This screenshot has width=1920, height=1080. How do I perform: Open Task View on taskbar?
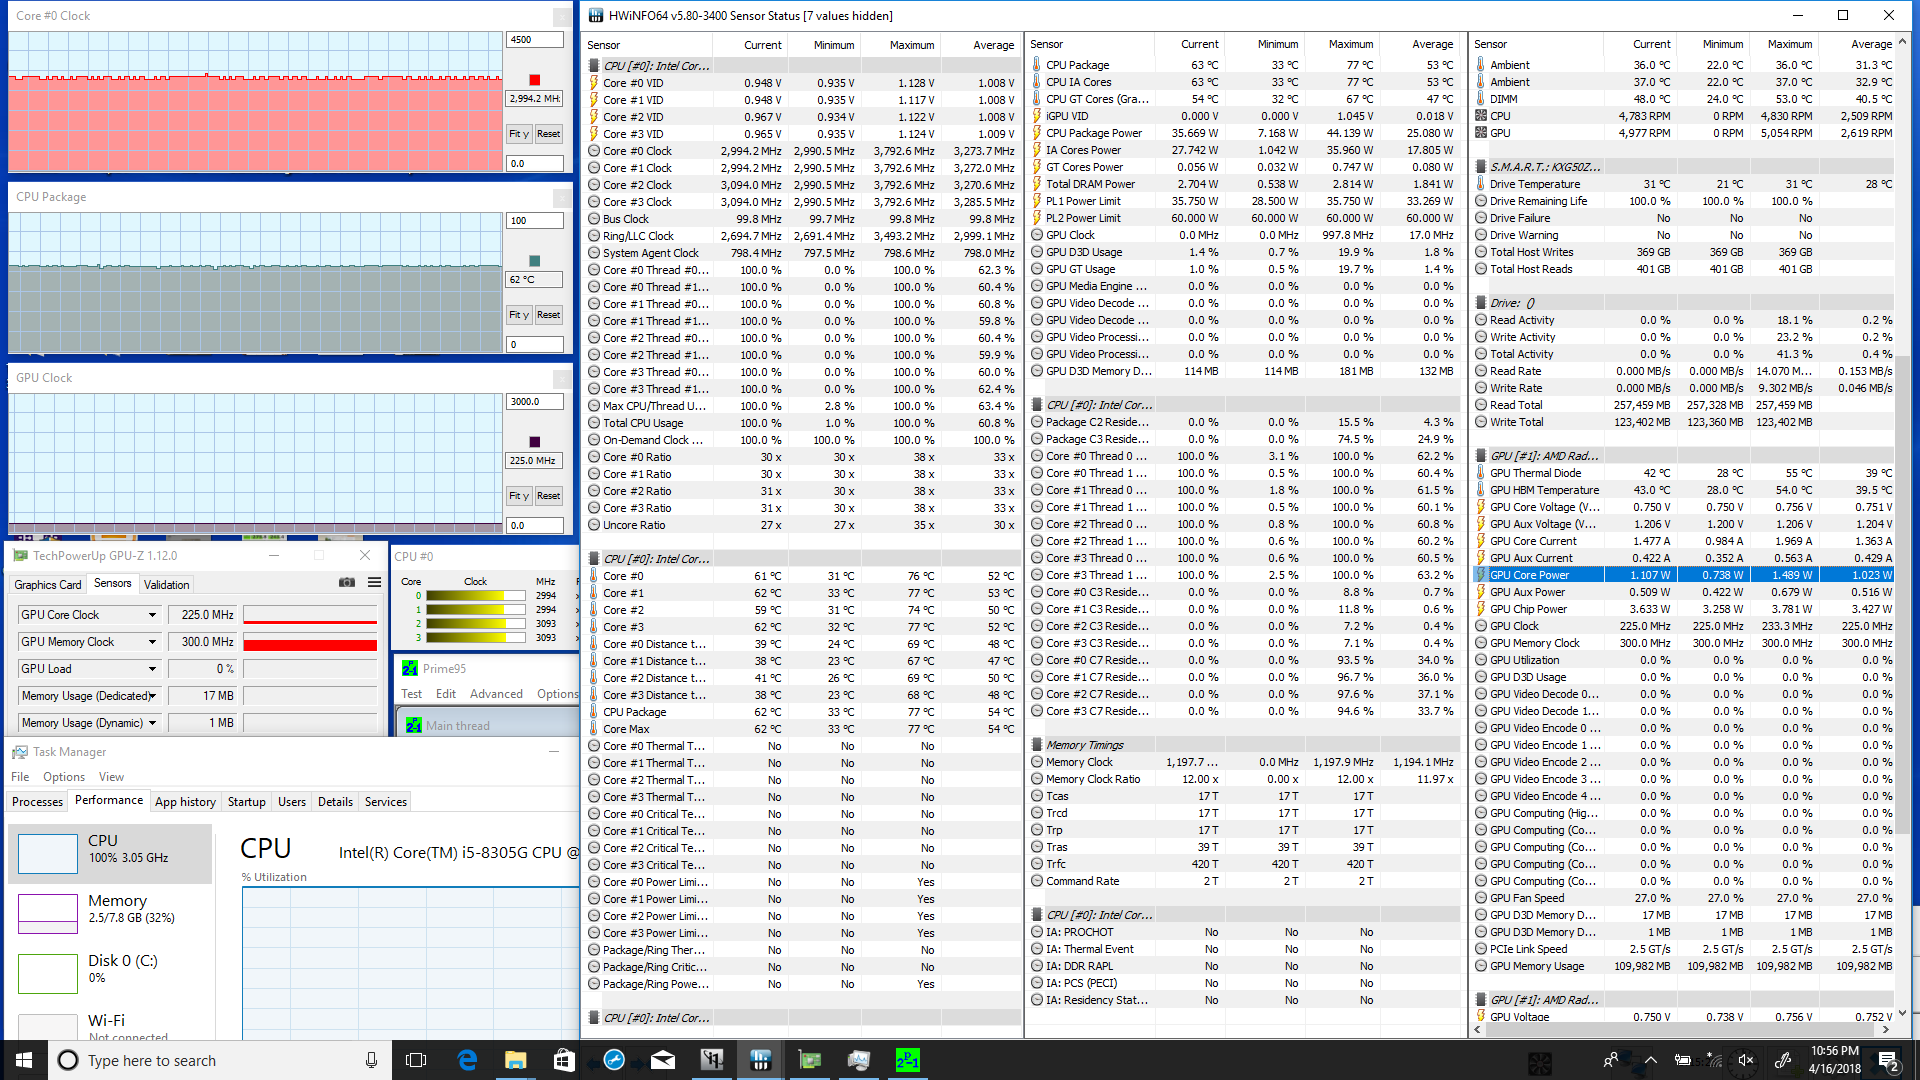416,1060
